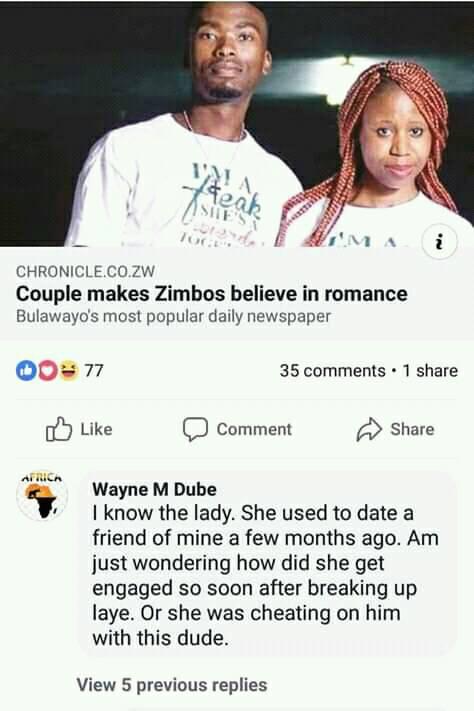Tap the info icon on article image
The image size is (474, 711).
439,243
